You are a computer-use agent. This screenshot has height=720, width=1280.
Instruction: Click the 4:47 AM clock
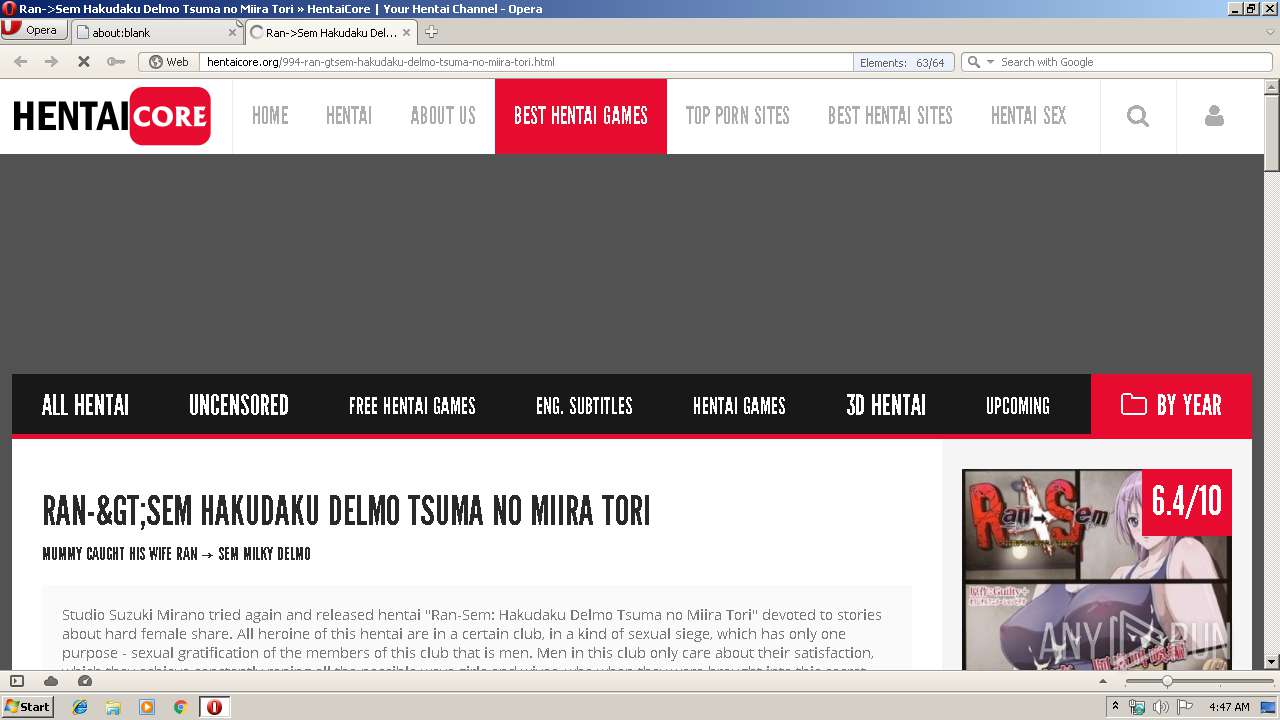pyautogui.click(x=1229, y=707)
